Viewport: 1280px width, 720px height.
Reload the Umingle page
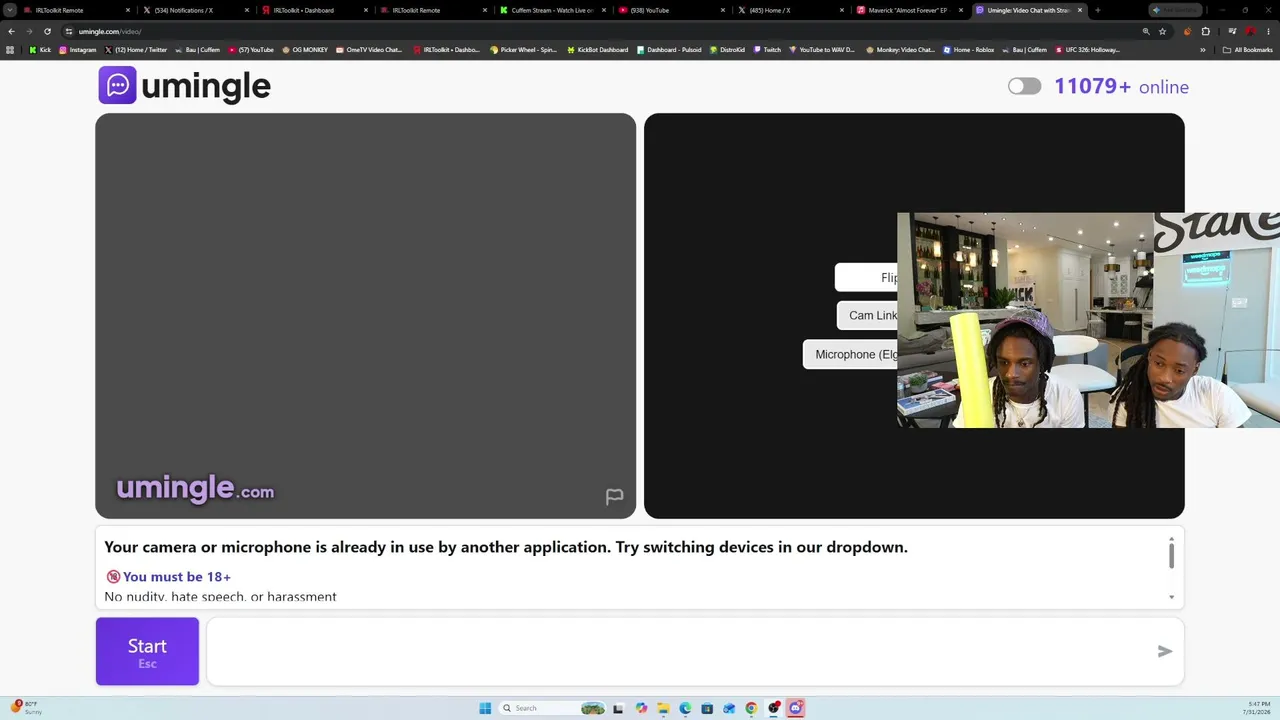47,31
